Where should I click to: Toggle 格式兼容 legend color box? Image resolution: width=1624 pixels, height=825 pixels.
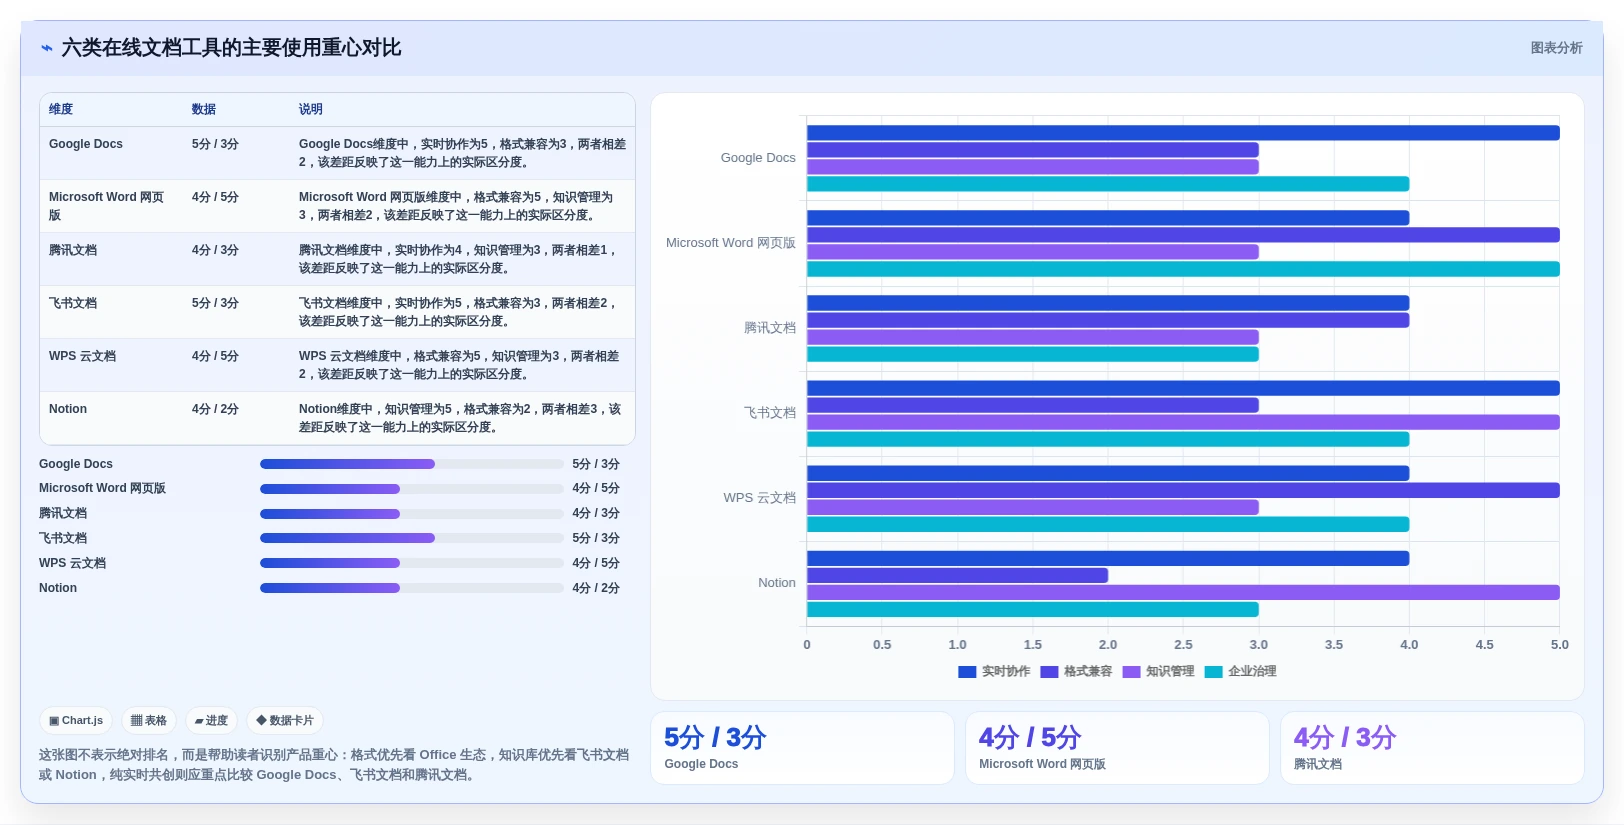click(x=1049, y=672)
